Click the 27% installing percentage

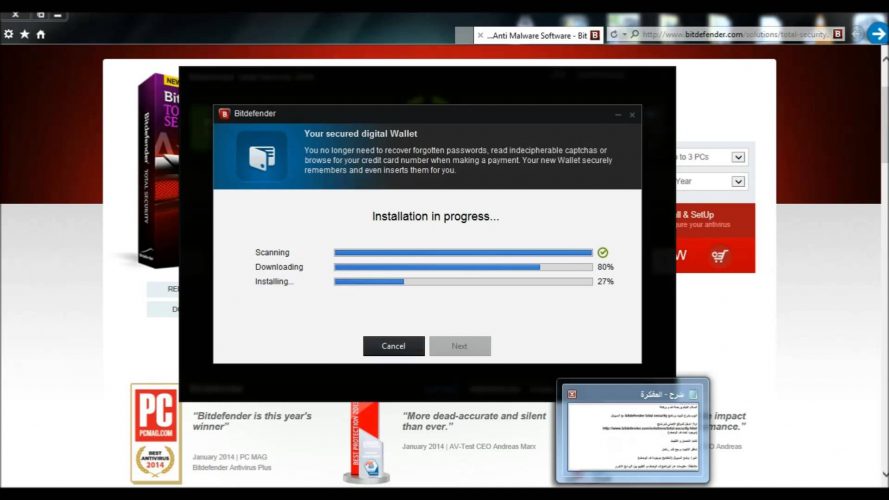[606, 281]
